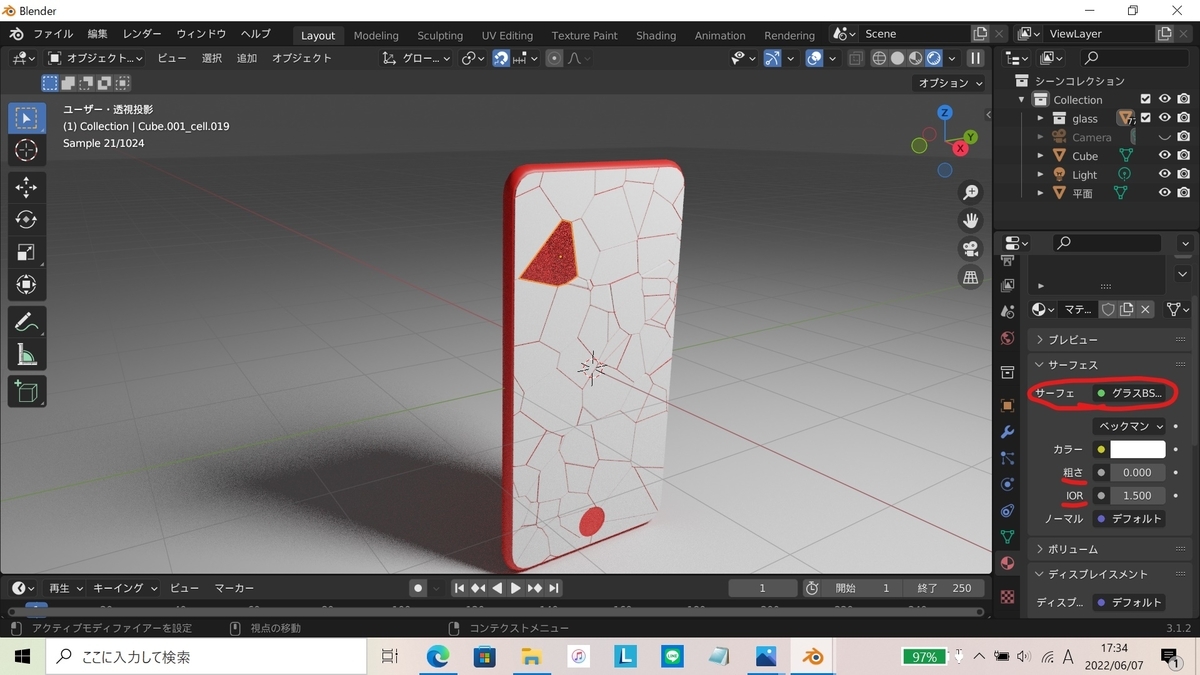Open オプション dropdown in viewport
The image size is (1200, 675).
(949, 83)
